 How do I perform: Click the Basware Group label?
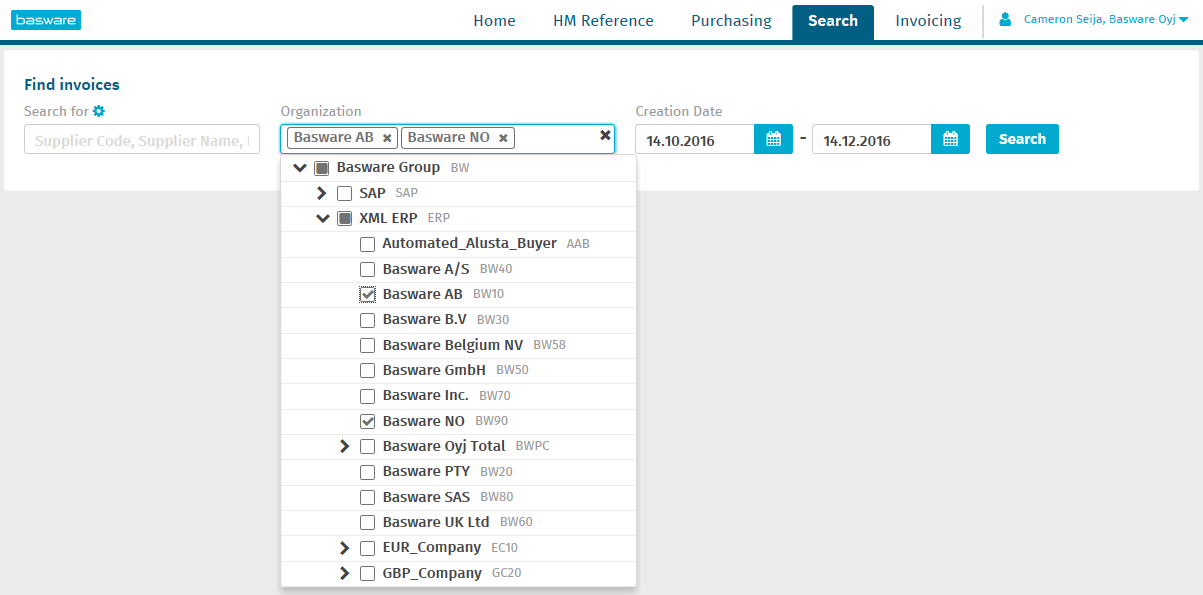point(388,168)
